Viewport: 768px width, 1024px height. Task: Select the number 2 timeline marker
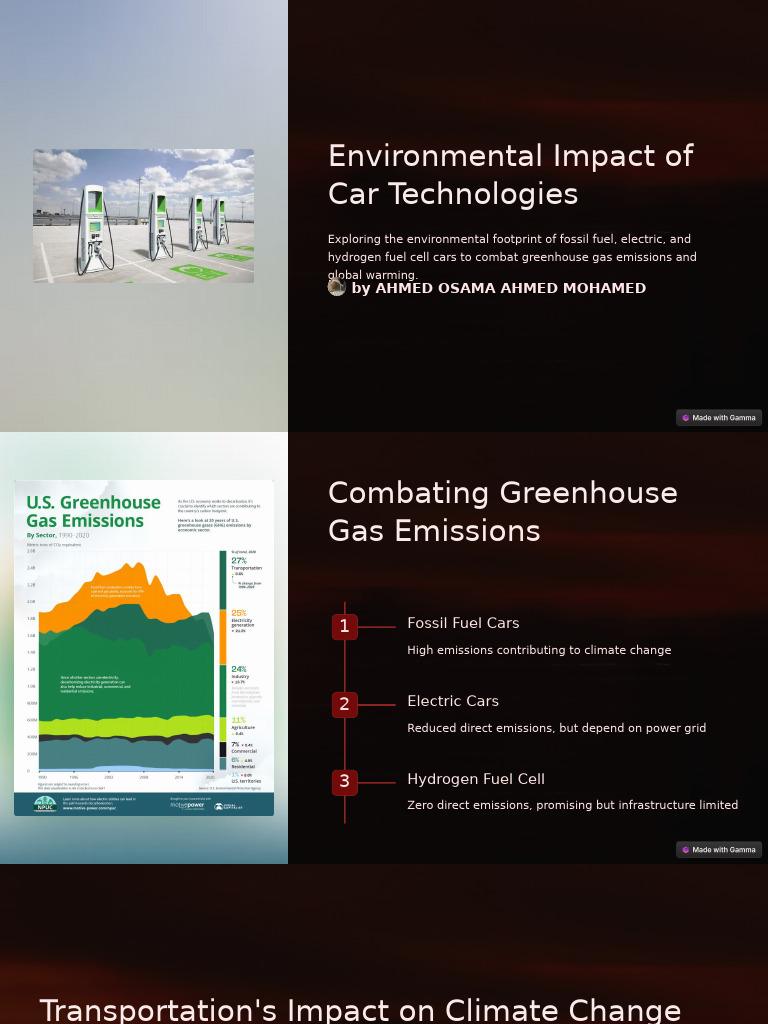tap(345, 705)
